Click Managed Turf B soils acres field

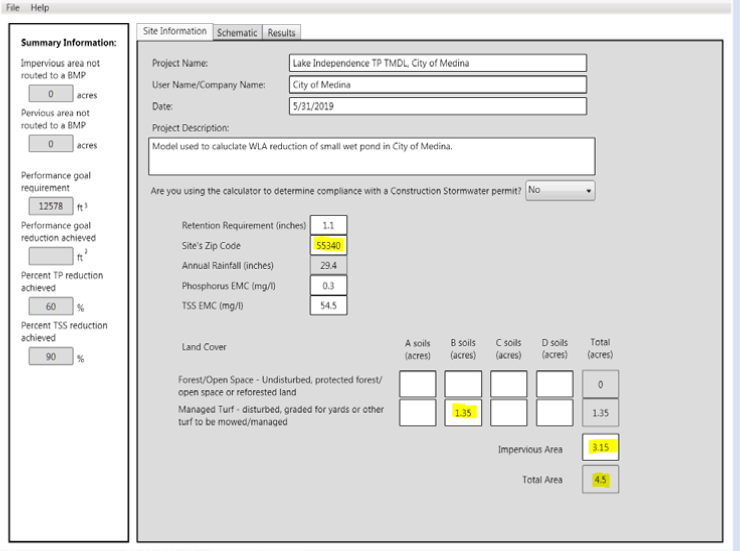click(x=463, y=410)
